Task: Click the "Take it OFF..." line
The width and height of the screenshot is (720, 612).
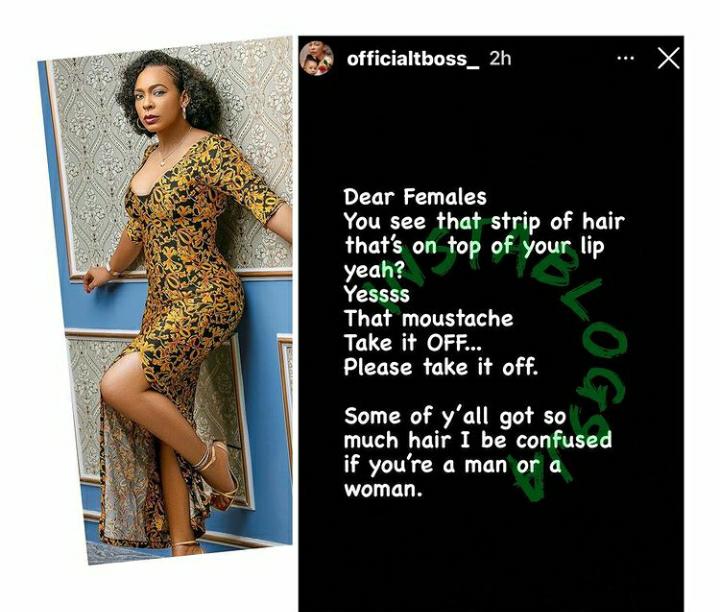Action: click(413, 343)
